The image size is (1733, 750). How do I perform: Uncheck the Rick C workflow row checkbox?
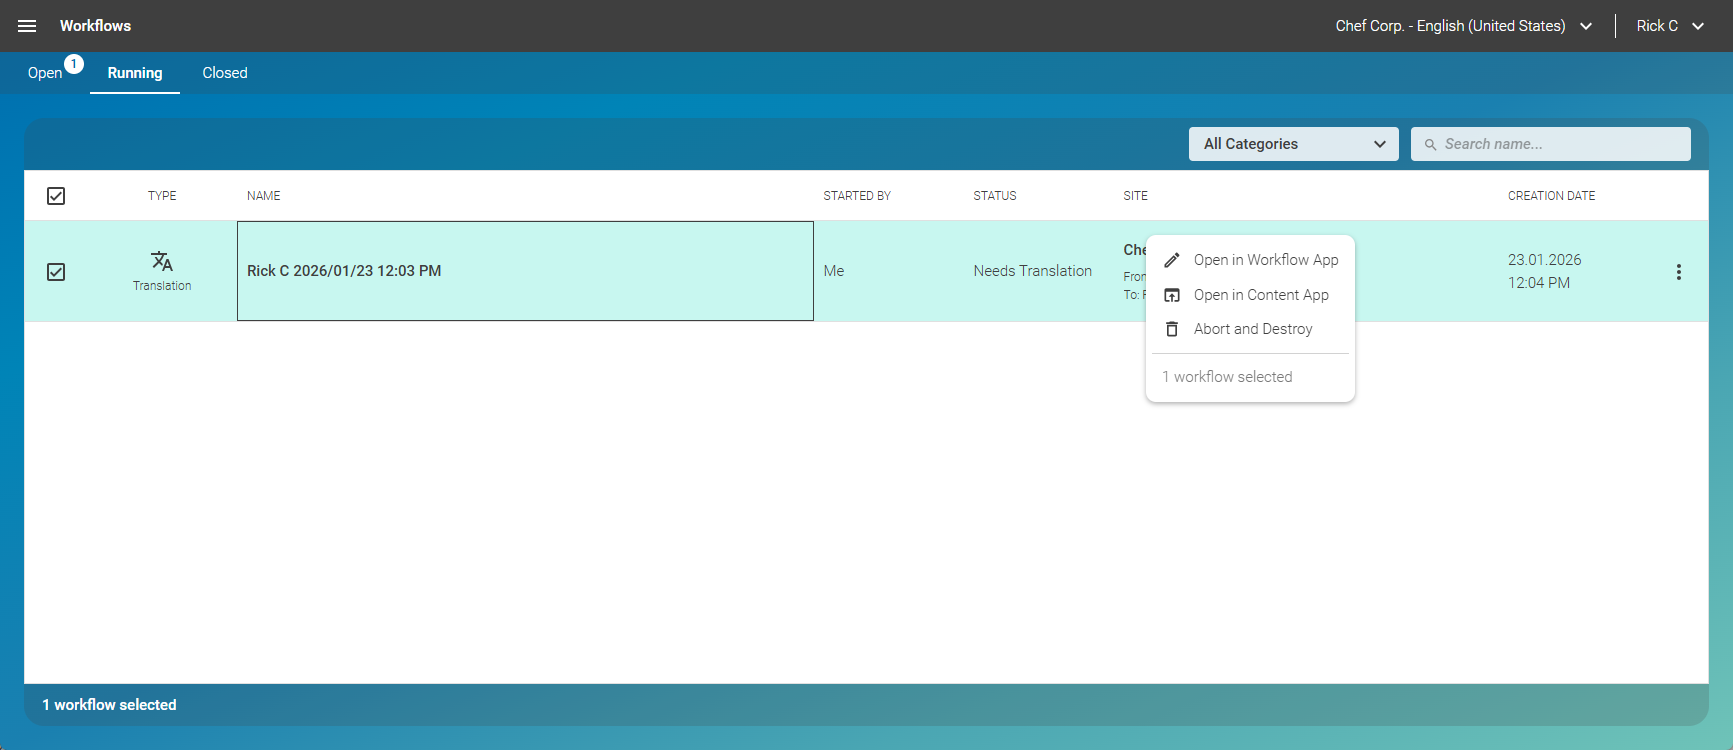click(56, 272)
